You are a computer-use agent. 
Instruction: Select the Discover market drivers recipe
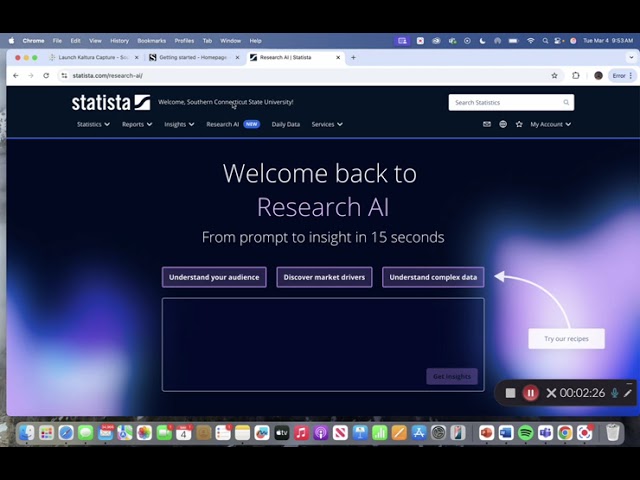324,277
